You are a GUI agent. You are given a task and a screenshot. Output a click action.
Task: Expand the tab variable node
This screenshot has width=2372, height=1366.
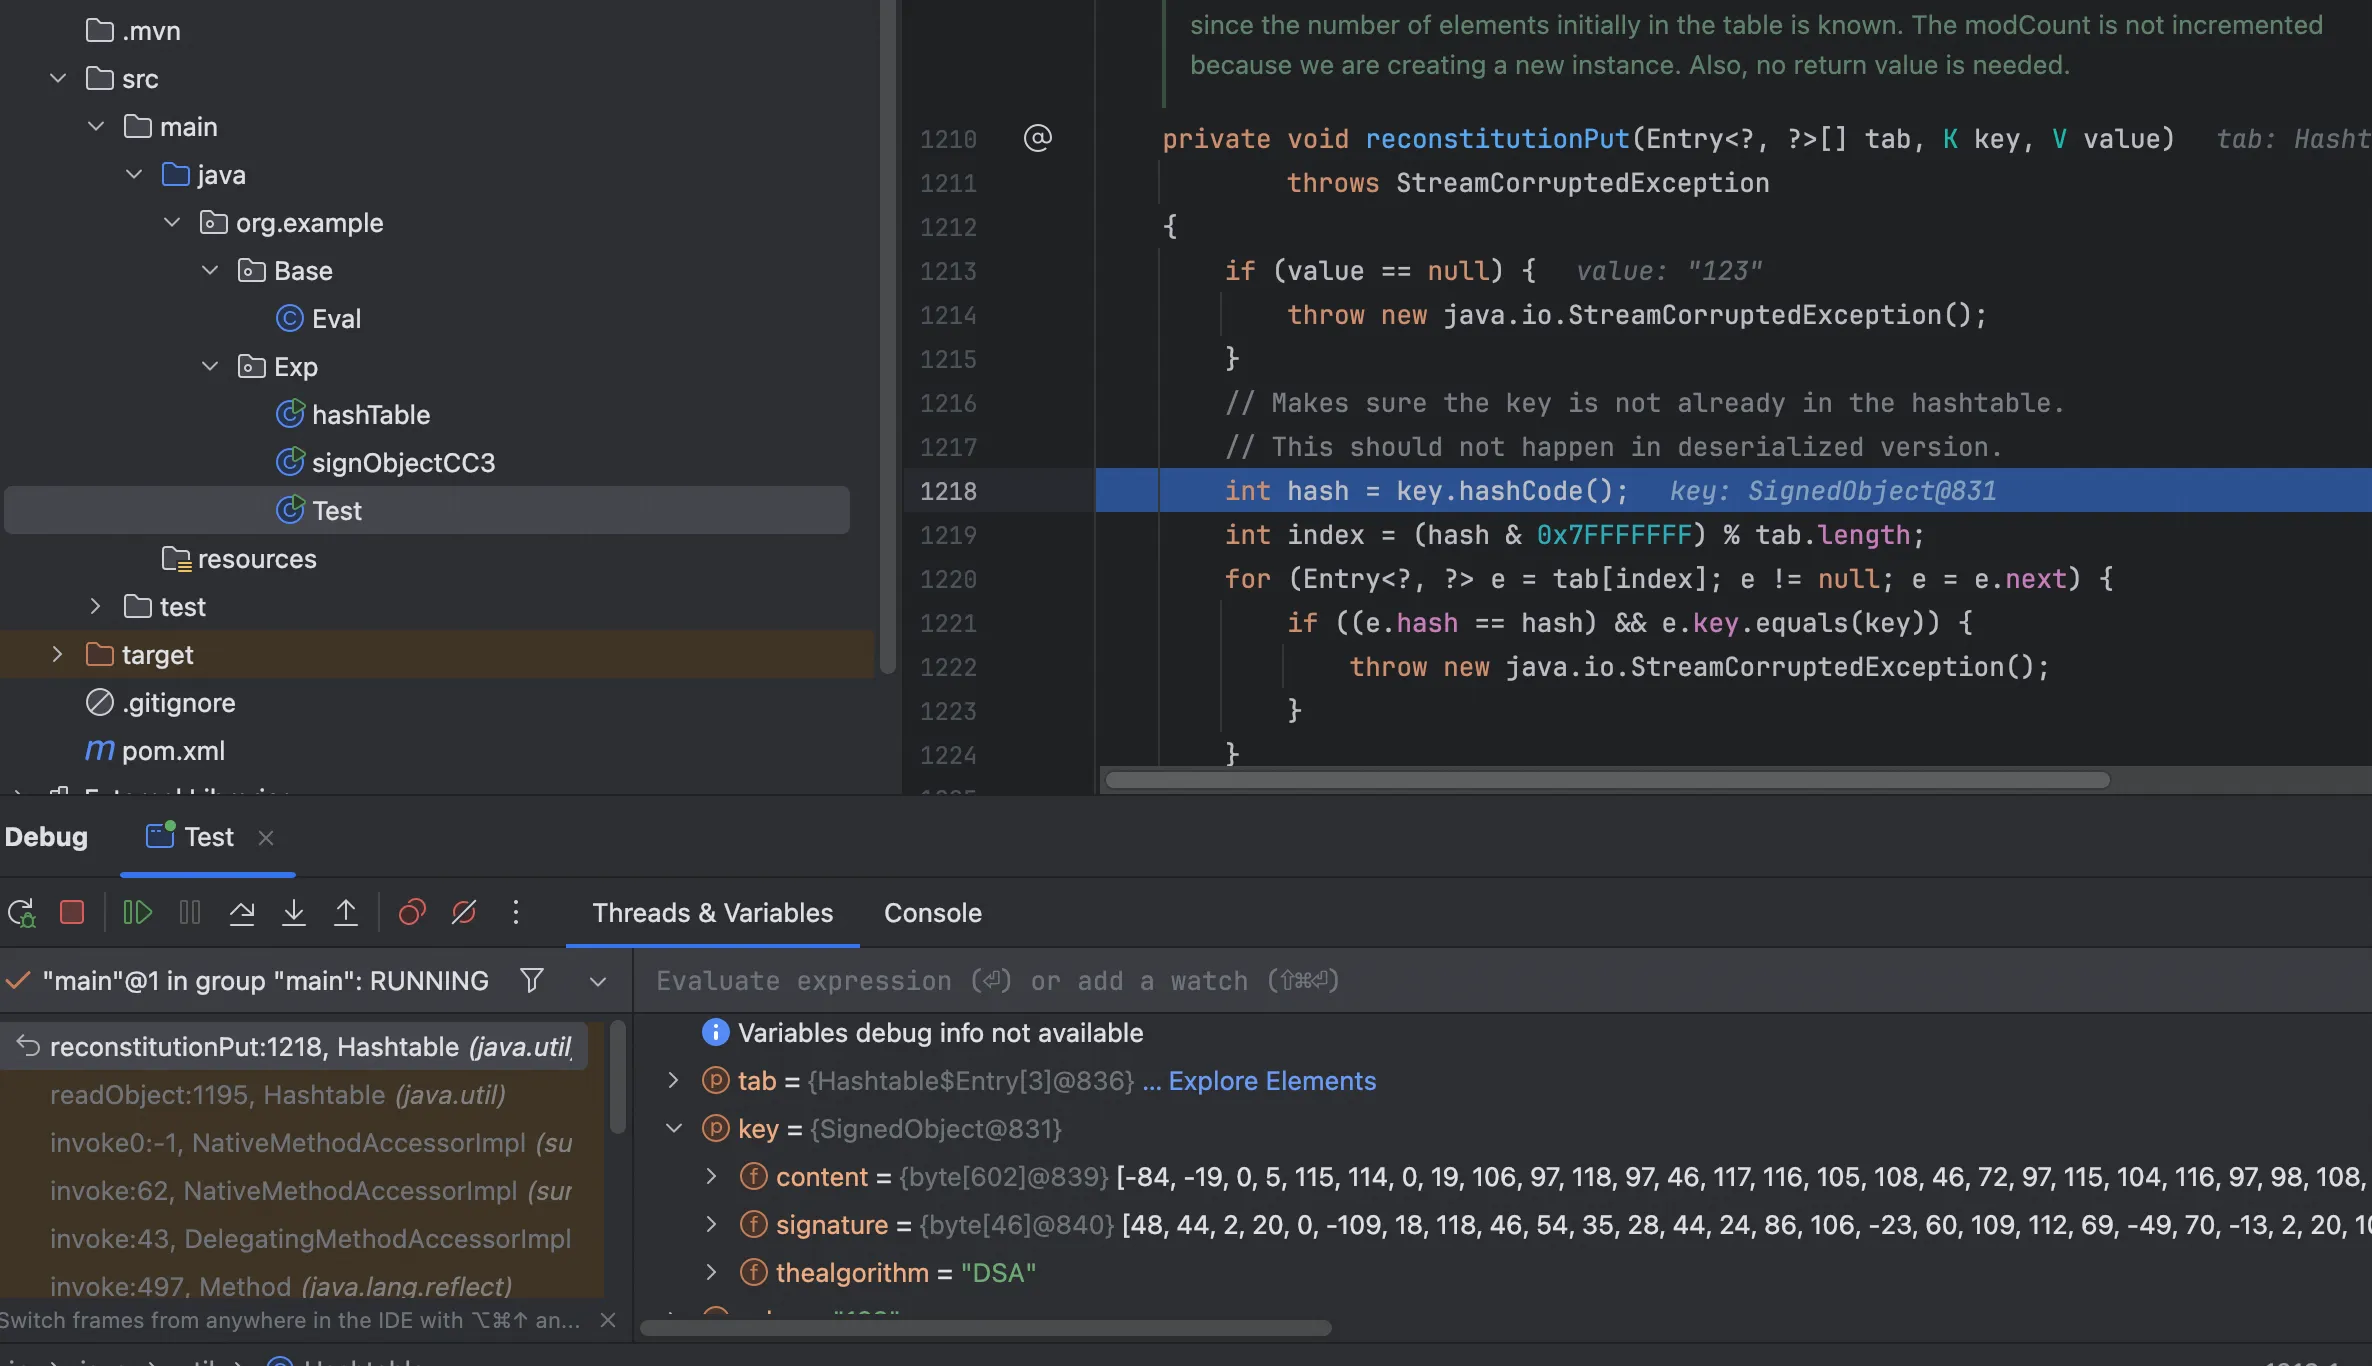(673, 1081)
